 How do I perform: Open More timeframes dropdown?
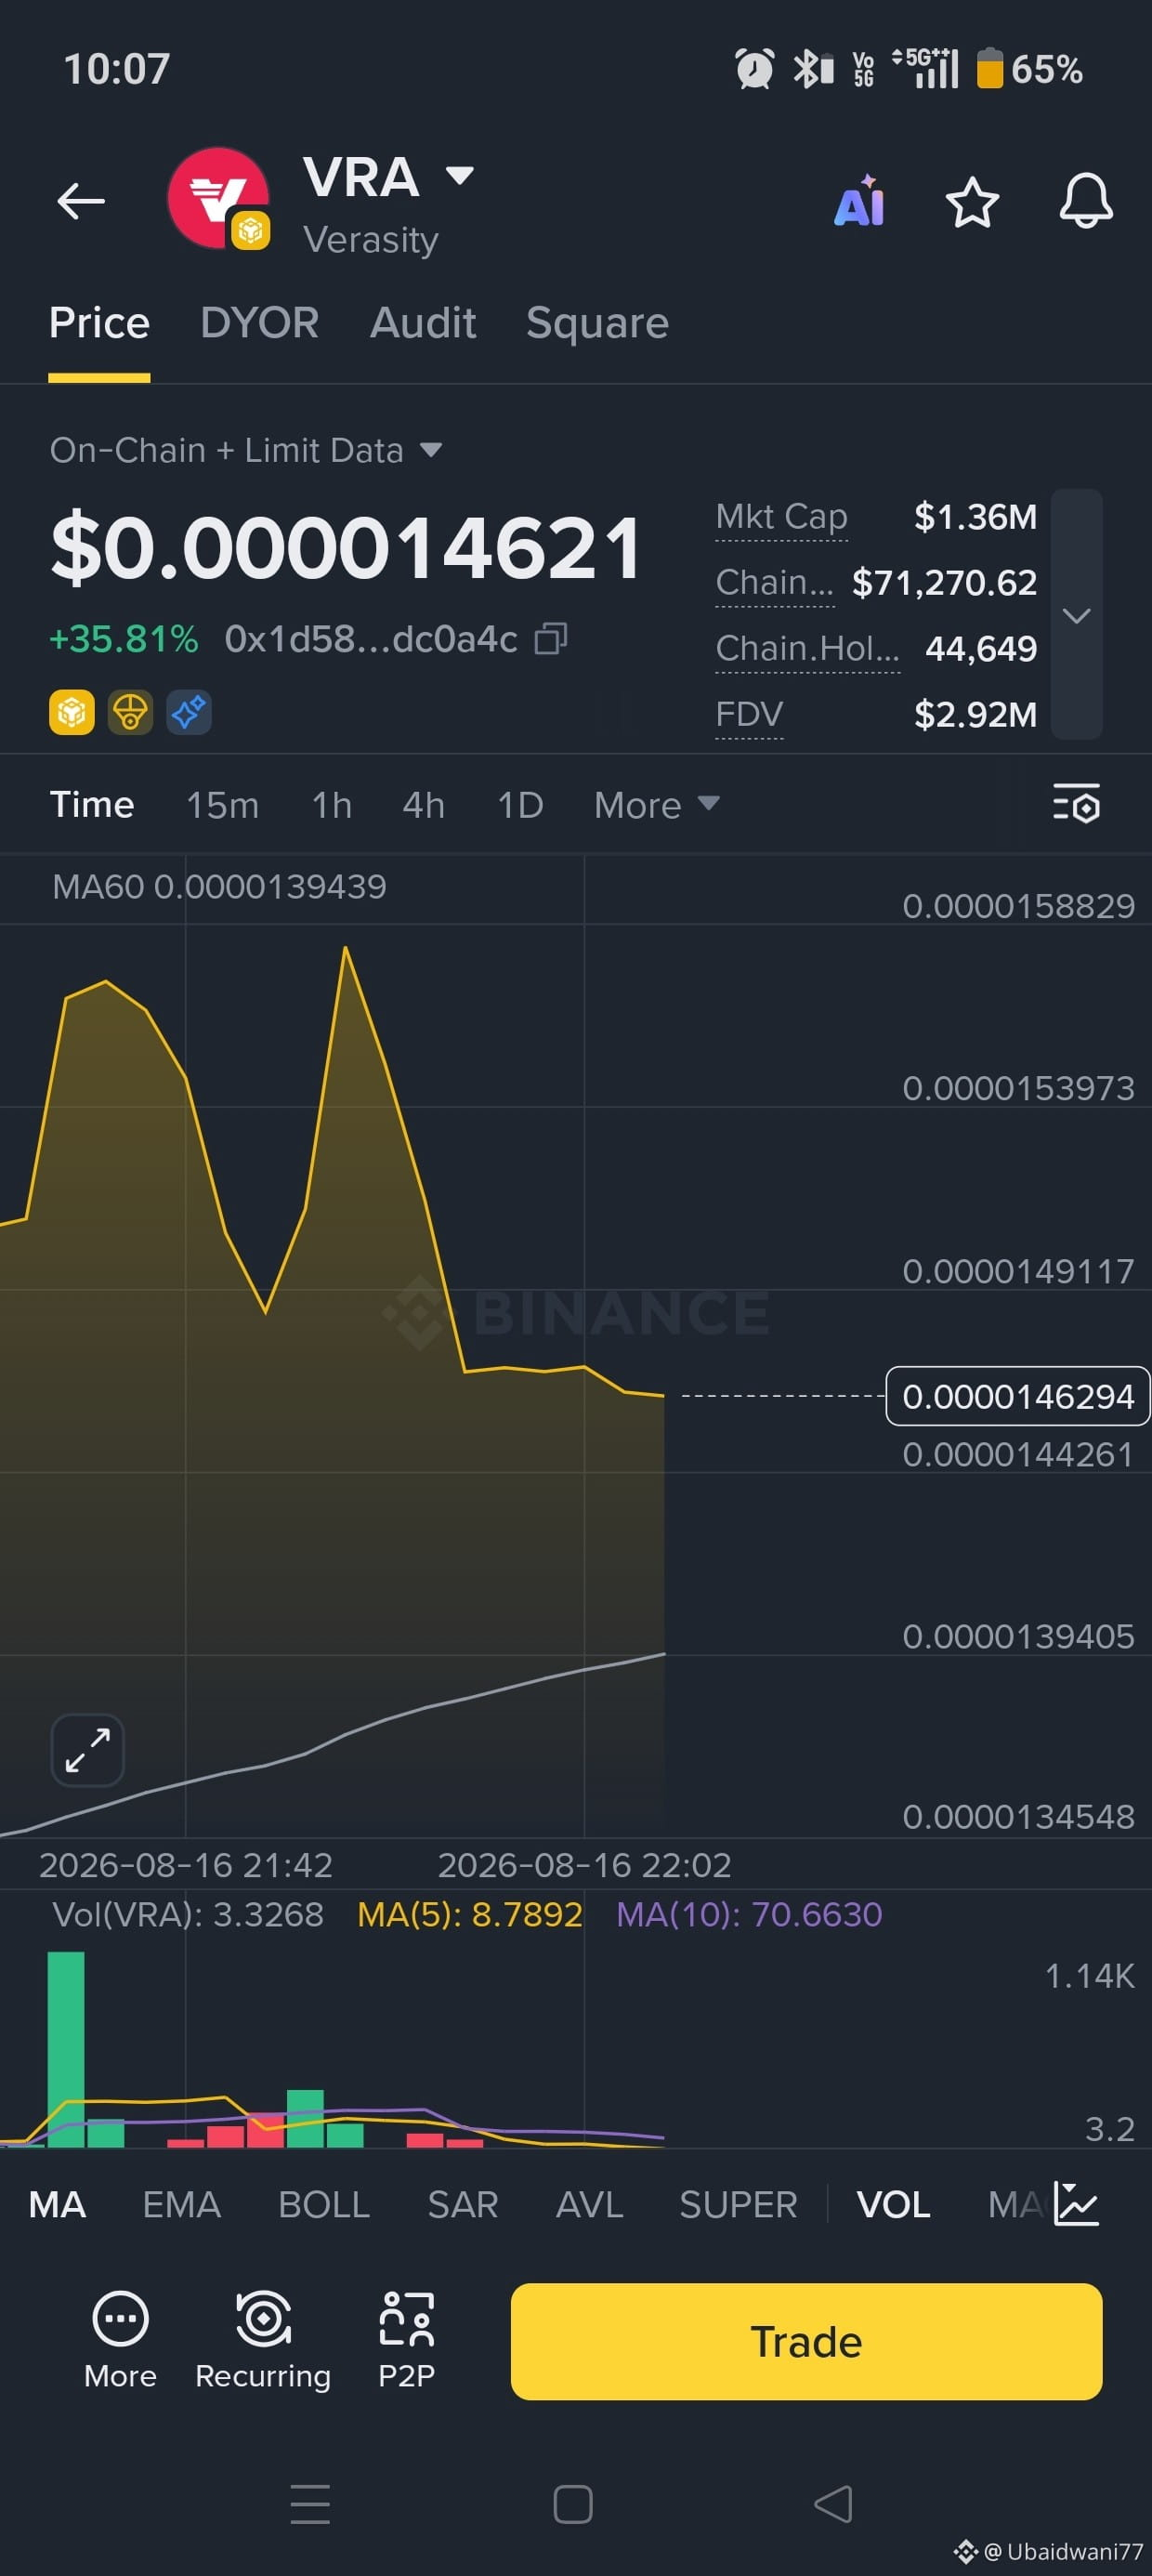click(656, 805)
